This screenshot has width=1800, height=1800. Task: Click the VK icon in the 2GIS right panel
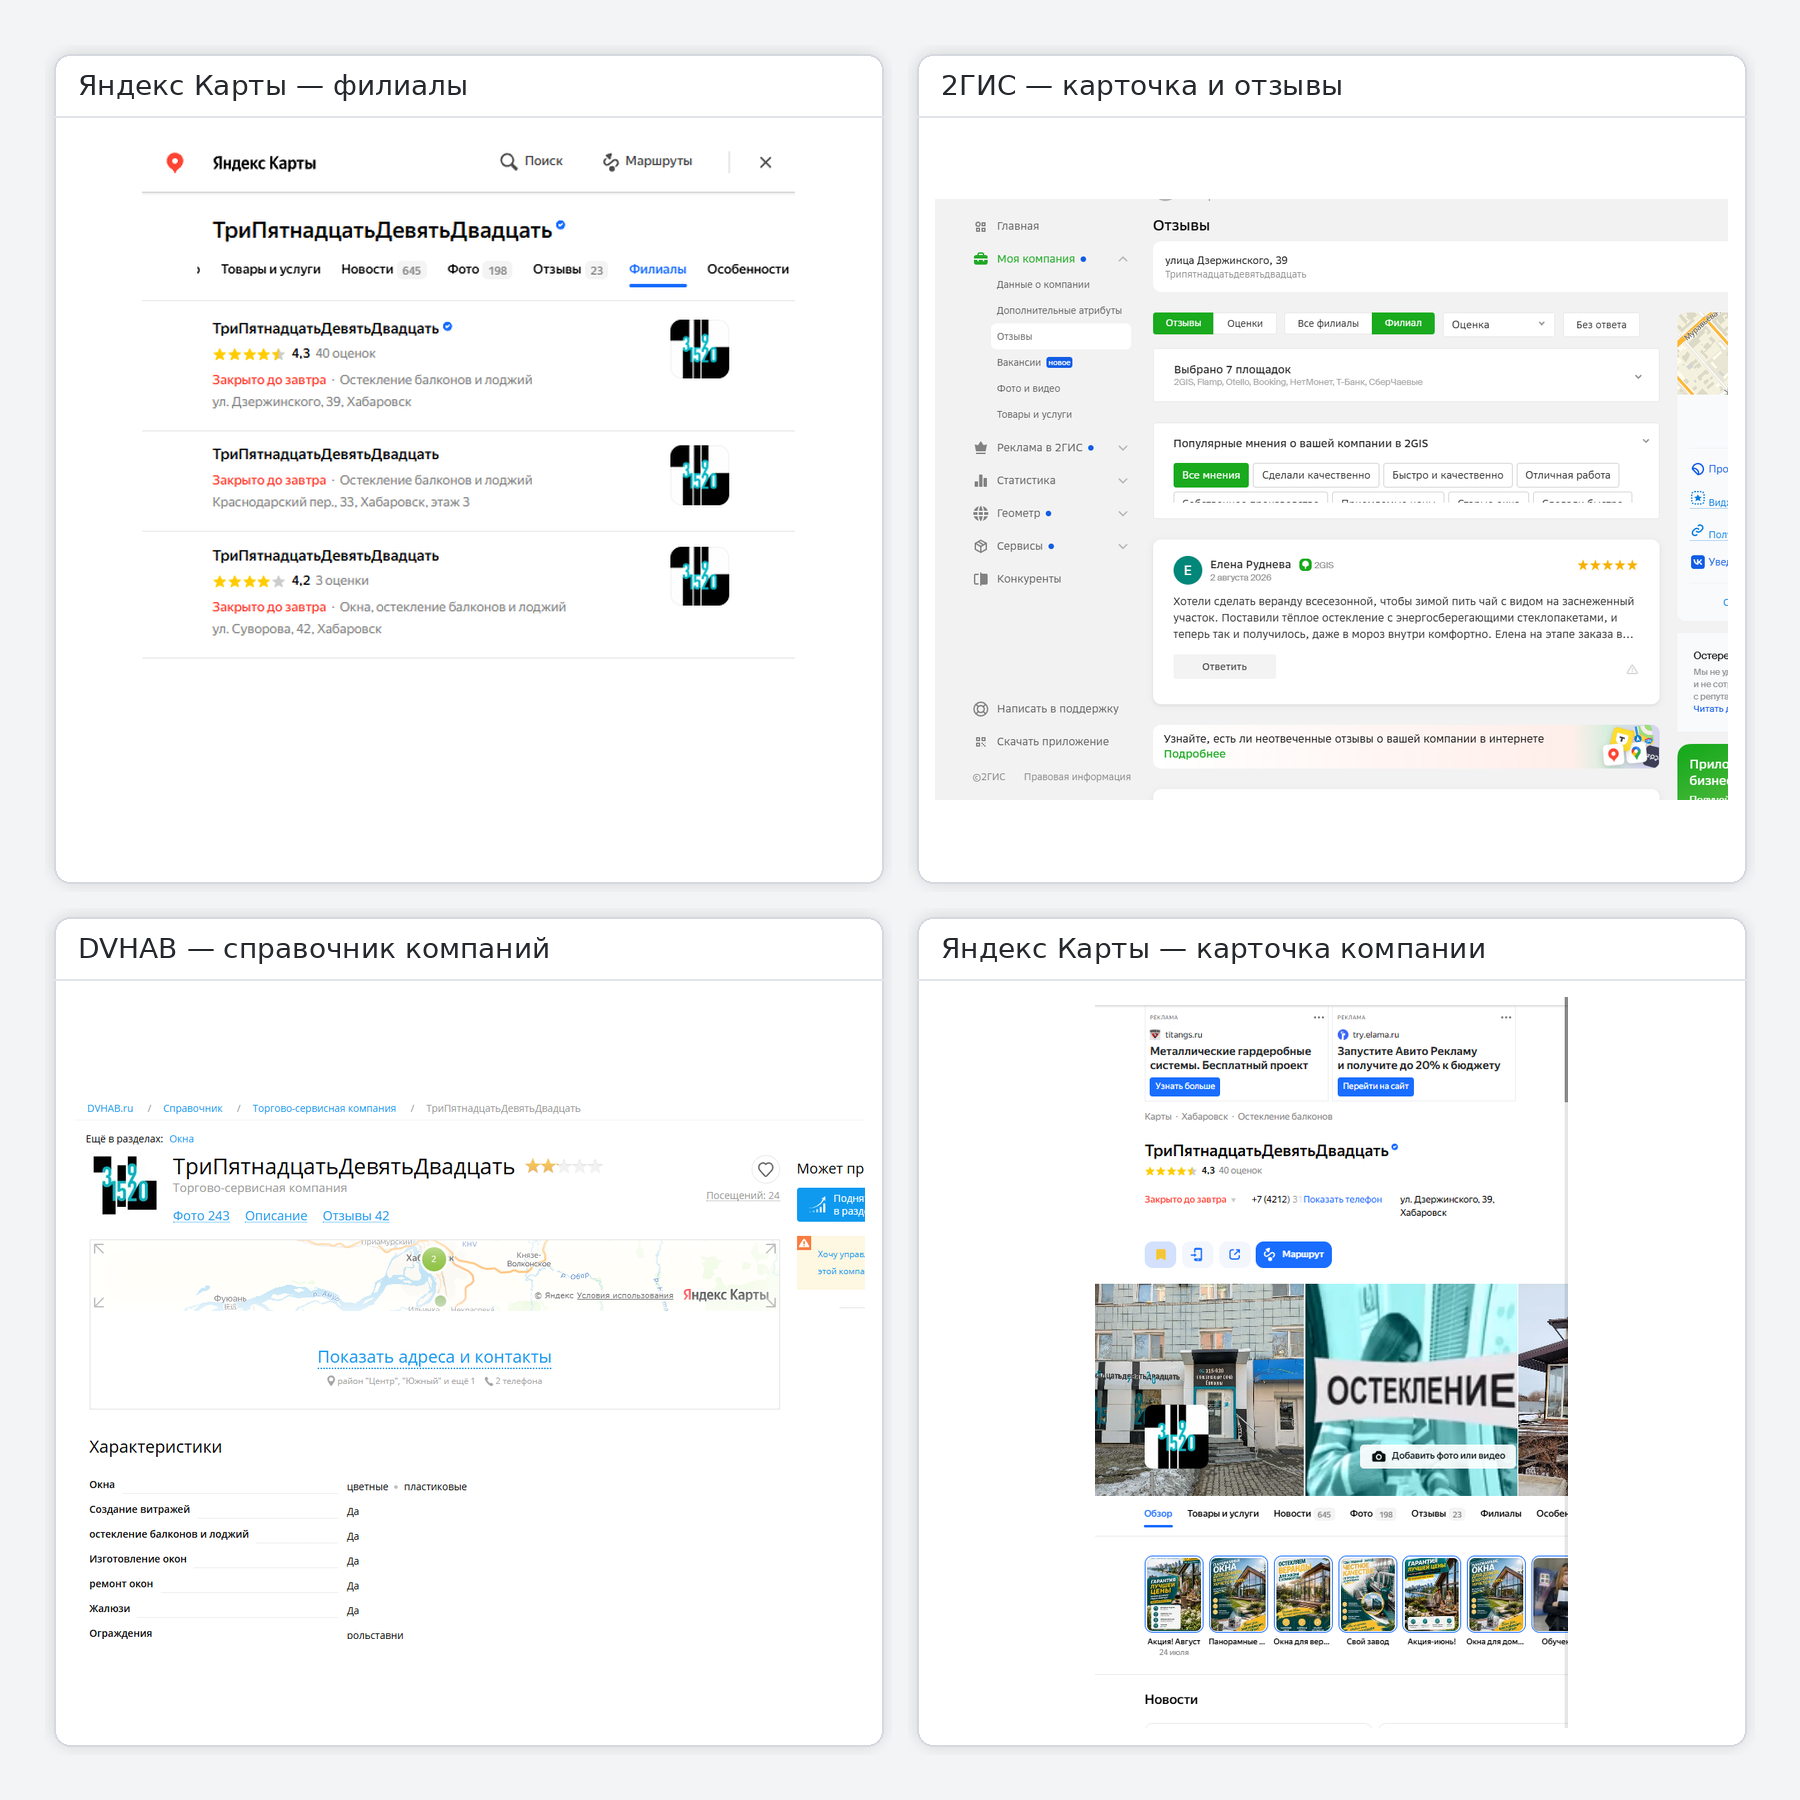coord(1697,562)
